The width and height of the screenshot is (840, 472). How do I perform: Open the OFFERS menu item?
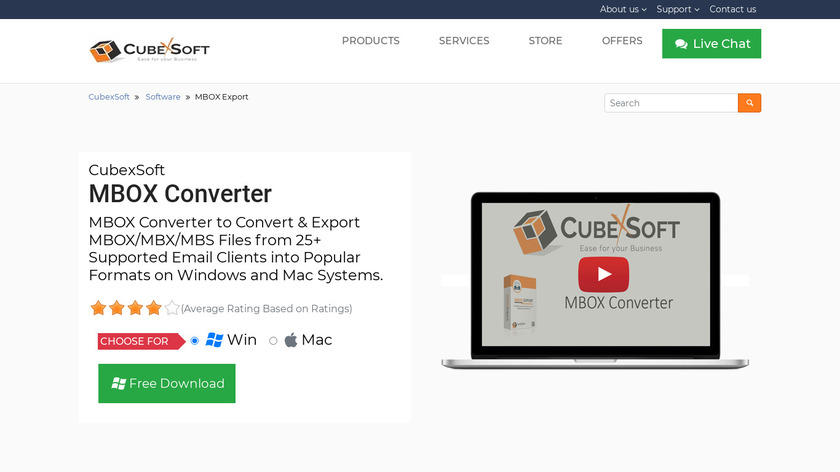[622, 41]
